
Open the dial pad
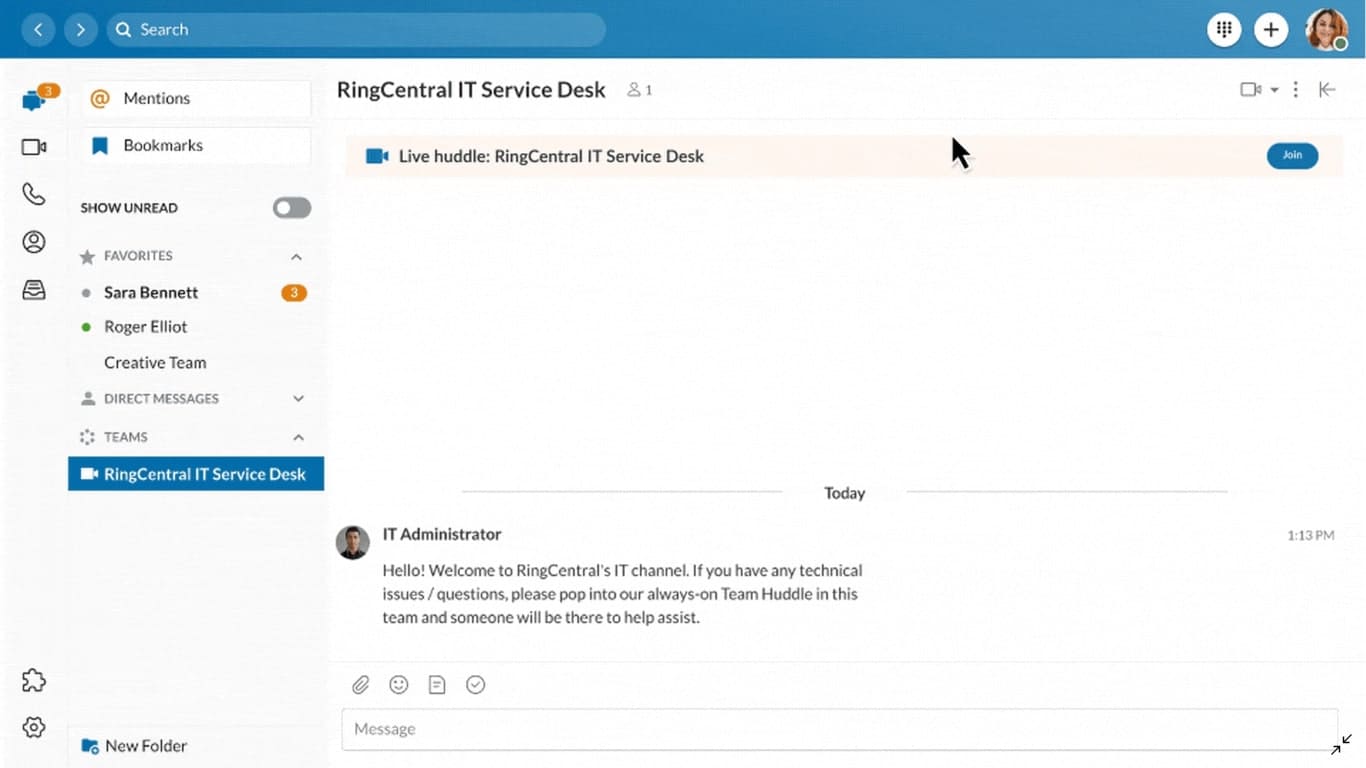pyautogui.click(x=1224, y=29)
